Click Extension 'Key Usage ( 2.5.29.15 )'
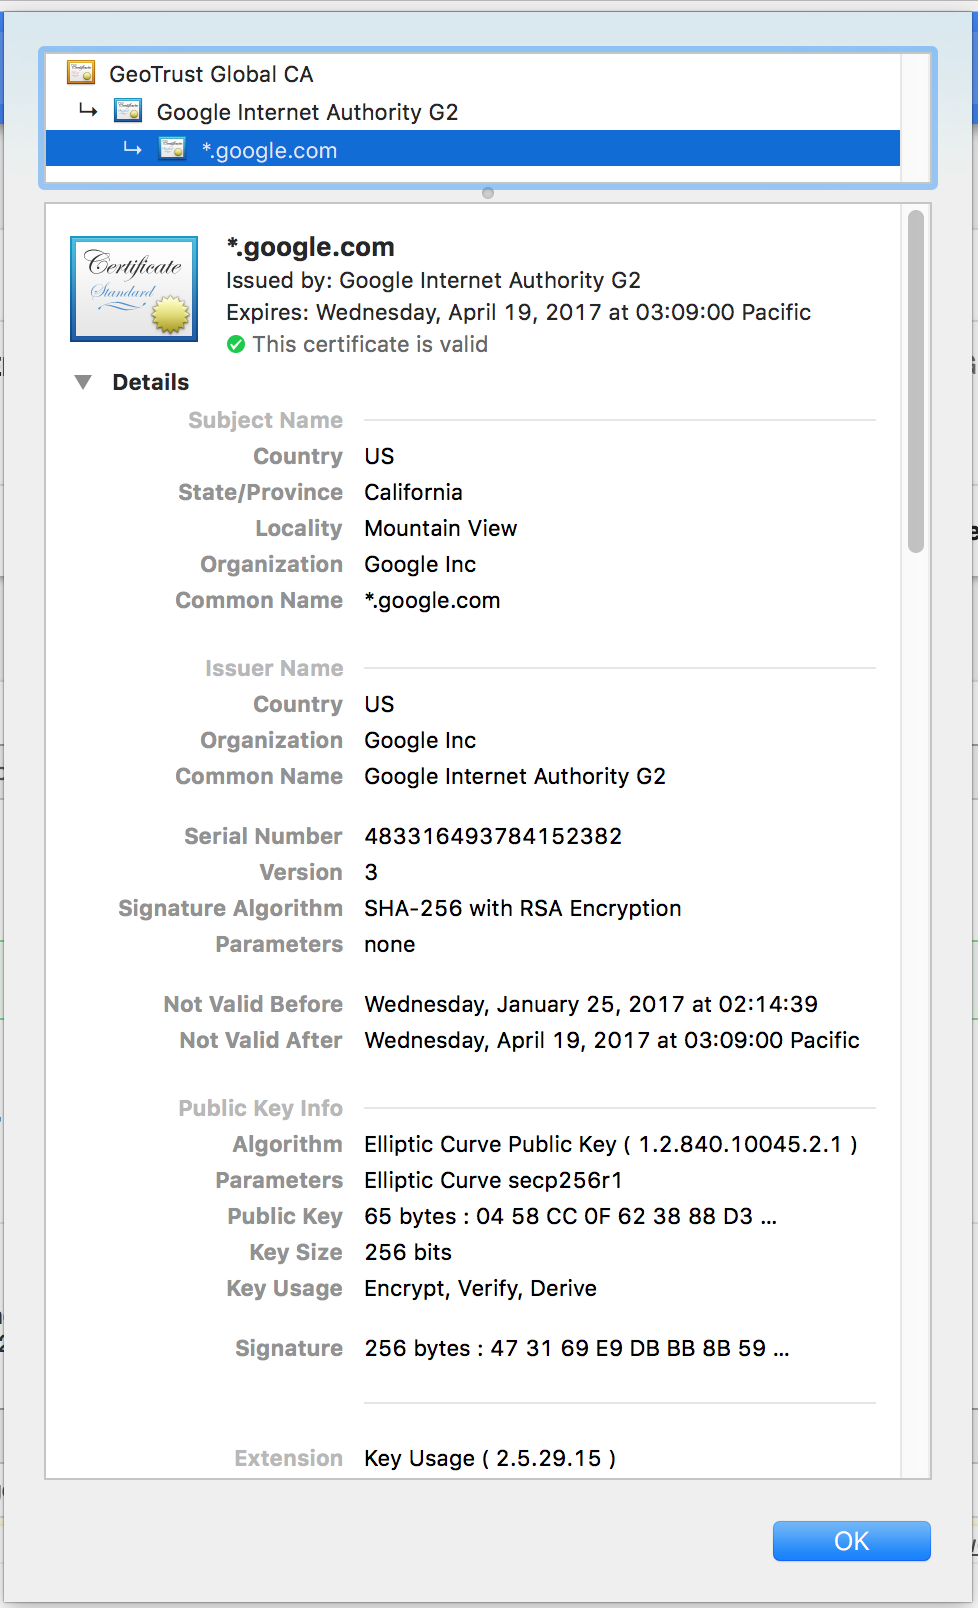Screen dimensions: 978x1608 pyautogui.click(x=490, y=1459)
